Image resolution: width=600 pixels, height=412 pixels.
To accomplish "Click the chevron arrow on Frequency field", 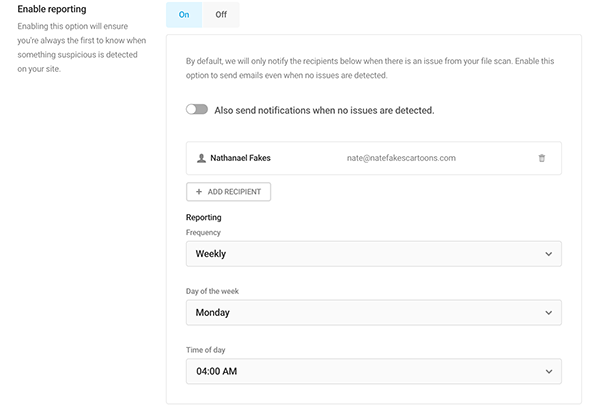I will tap(547, 254).
